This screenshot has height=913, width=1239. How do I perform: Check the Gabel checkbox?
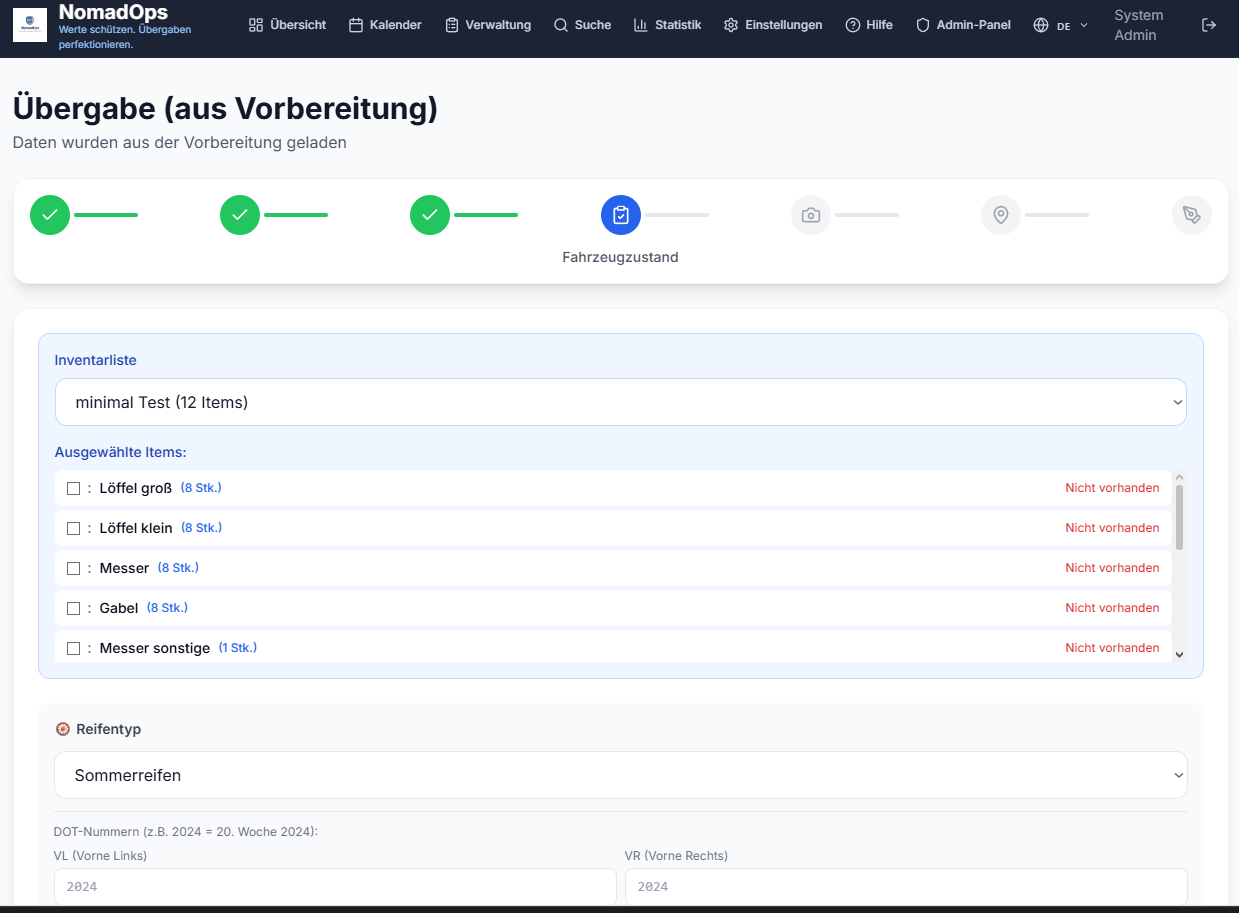73,608
